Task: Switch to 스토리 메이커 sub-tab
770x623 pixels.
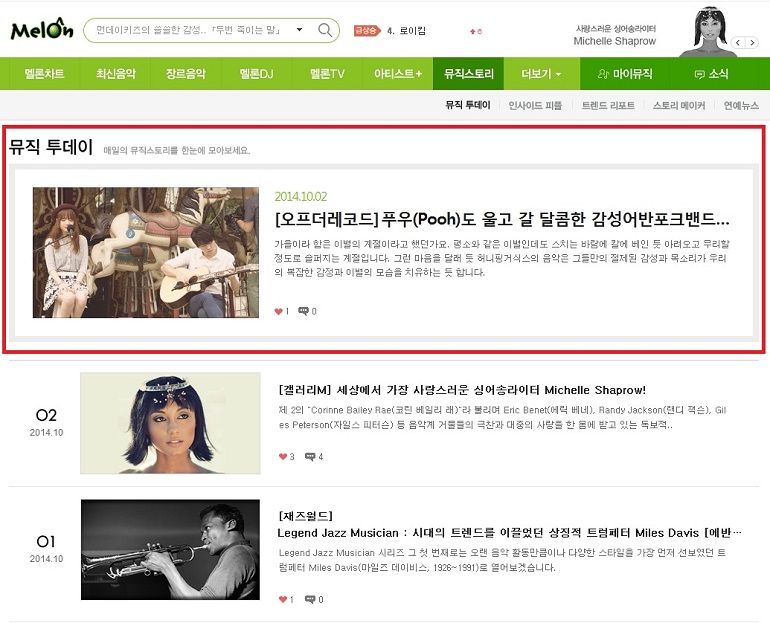Action: pos(679,105)
